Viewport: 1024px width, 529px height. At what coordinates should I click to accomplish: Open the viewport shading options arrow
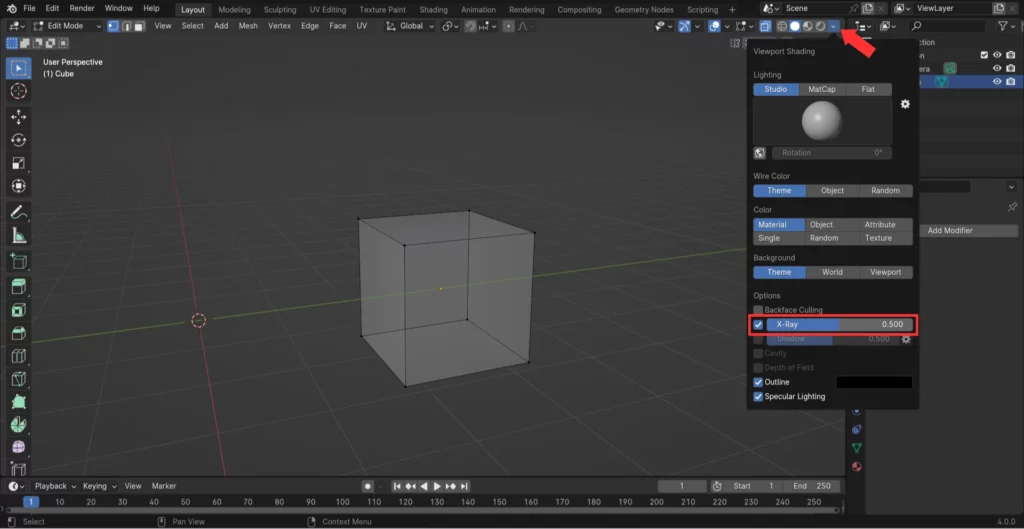coord(833,26)
